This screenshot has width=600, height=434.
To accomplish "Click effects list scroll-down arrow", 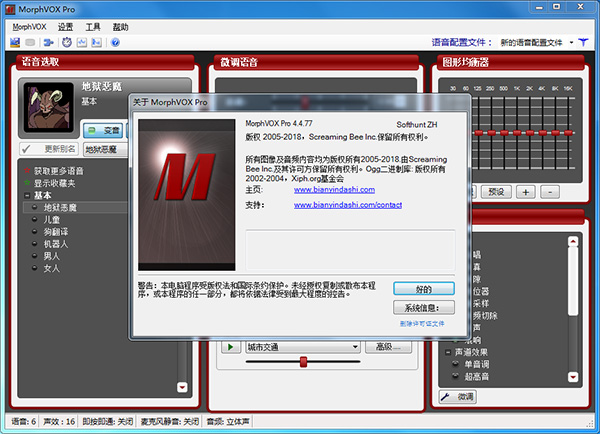I will click(x=573, y=377).
